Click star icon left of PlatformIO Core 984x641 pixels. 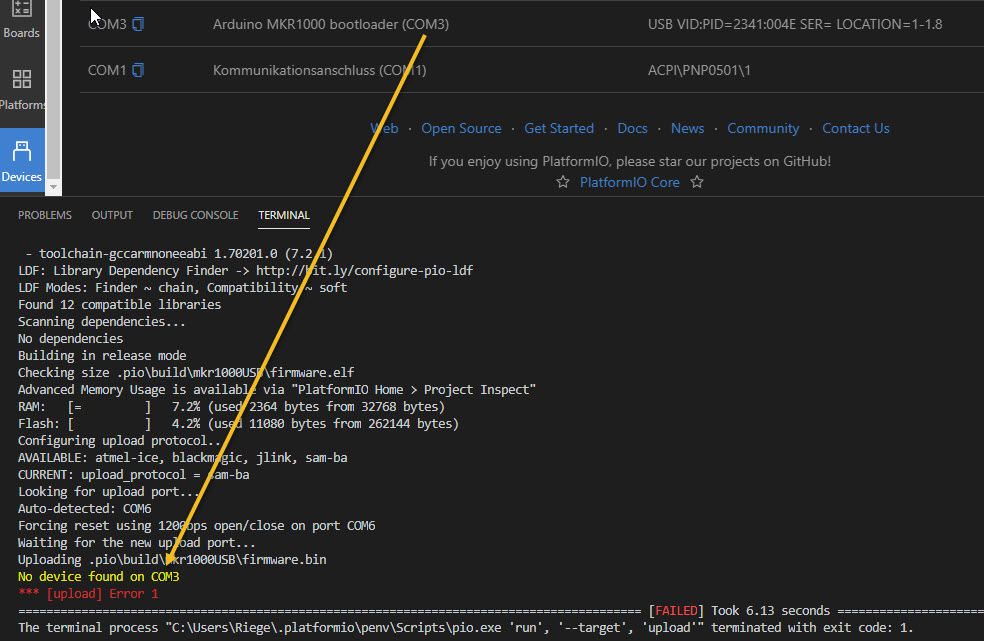563,182
